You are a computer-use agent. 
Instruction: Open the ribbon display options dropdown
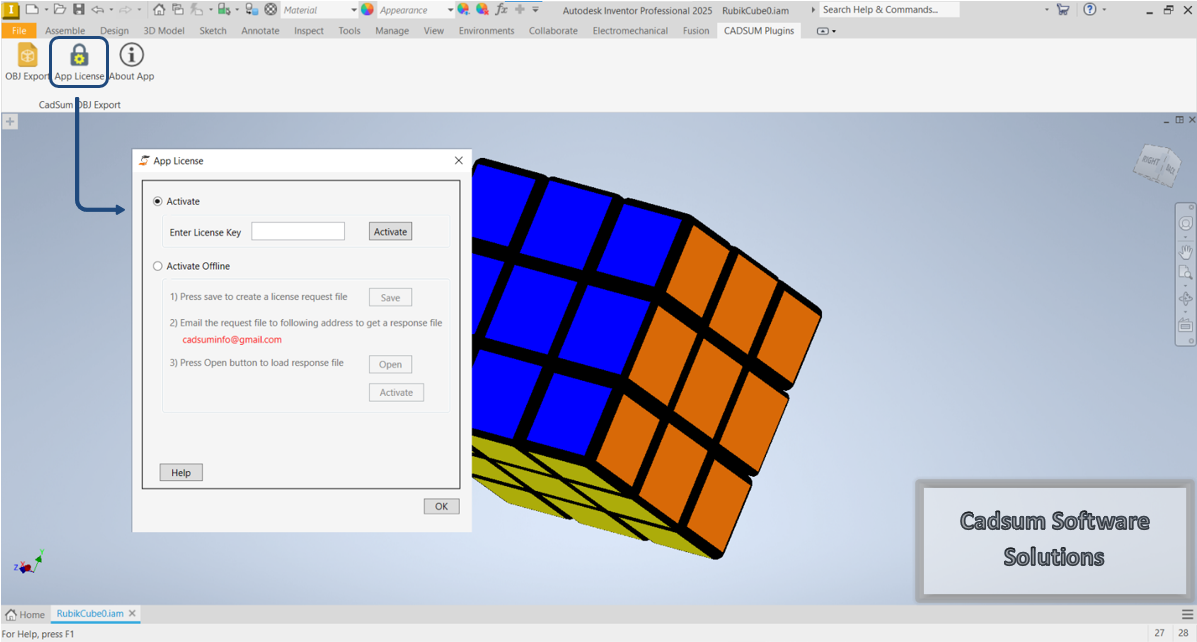826,31
